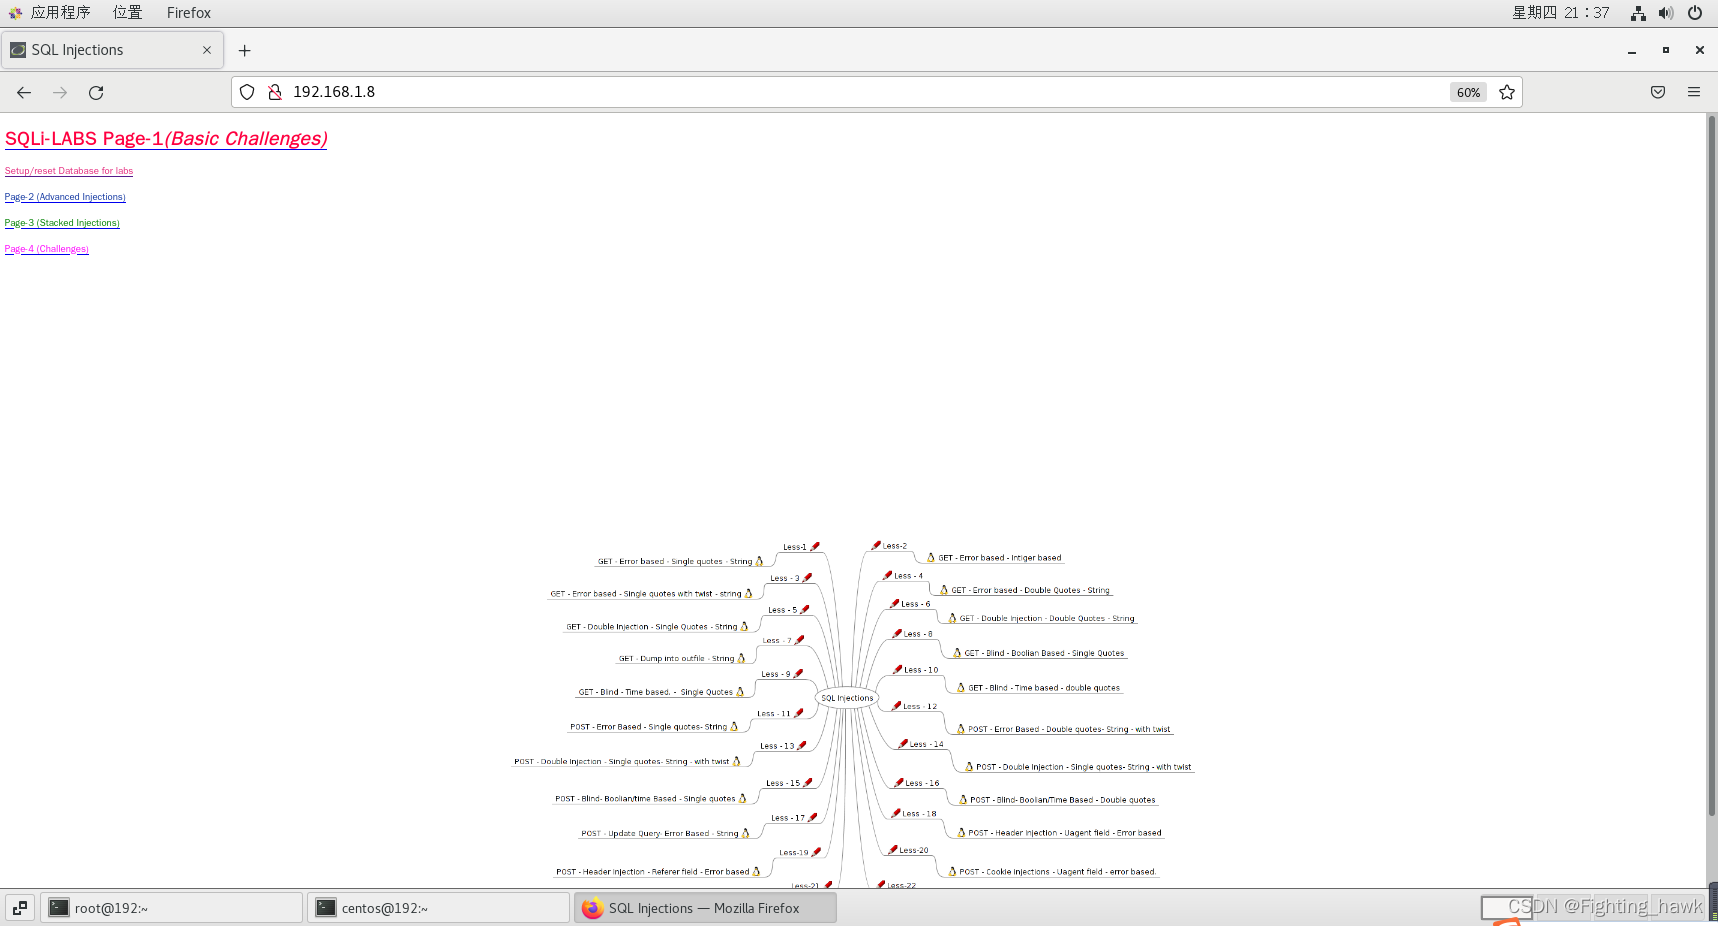
Task: Click the network status icon in top bar
Action: pyautogui.click(x=1638, y=13)
